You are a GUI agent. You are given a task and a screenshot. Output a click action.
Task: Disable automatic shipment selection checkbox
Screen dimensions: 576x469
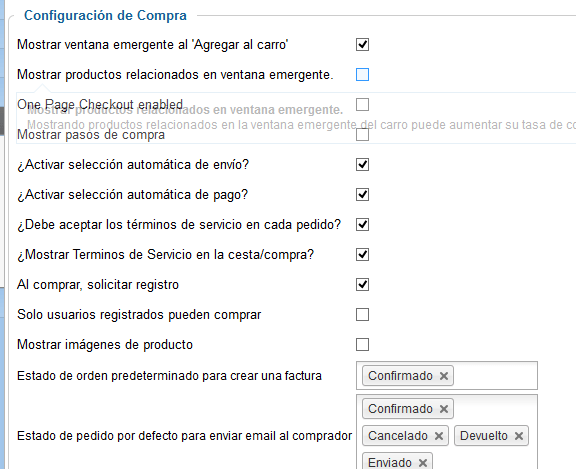[x=362, y=165]
